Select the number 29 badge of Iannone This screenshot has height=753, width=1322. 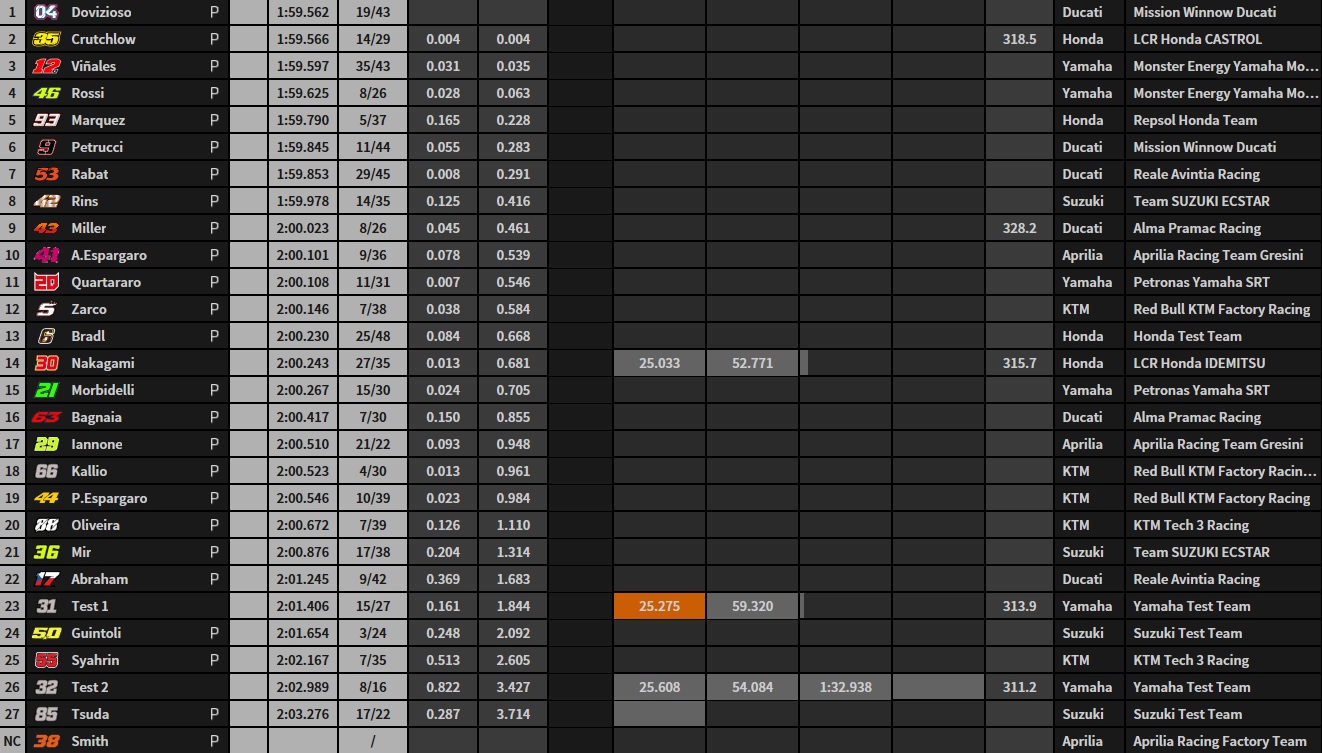coord(46,444)
